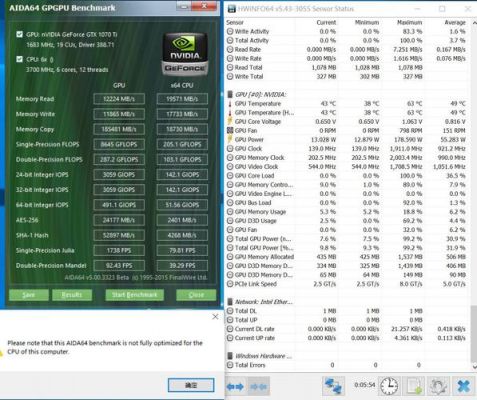Click chip icon of GPU [#0]: NVIDIA section
The height and width of the screenshot is (400, 477).
point(230,94)
